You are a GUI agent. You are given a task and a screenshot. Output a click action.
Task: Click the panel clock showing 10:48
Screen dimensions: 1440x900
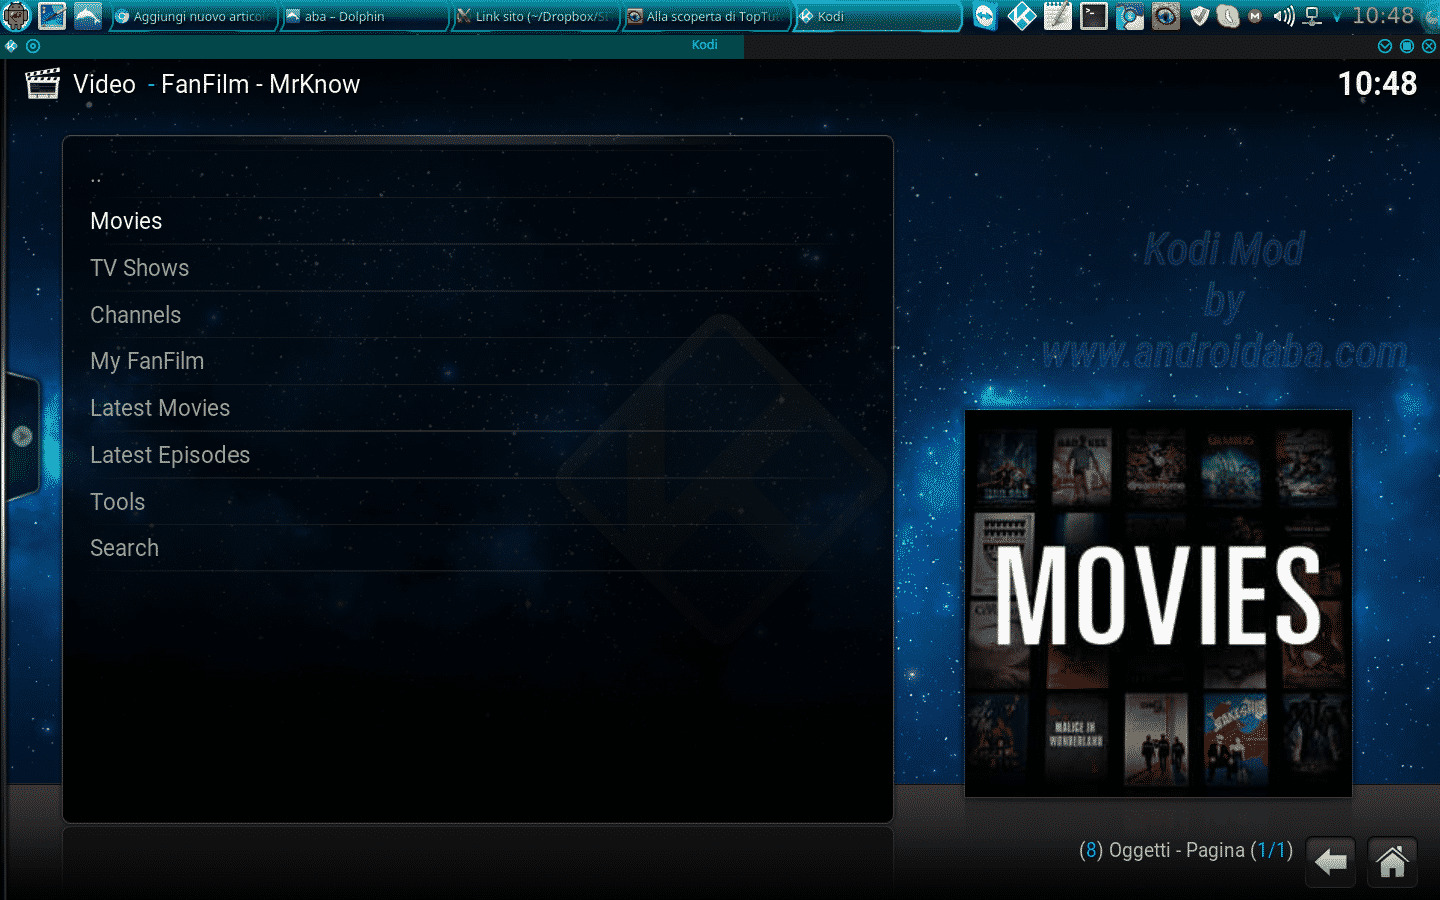pyautogui.click(x=1383, y=16)
